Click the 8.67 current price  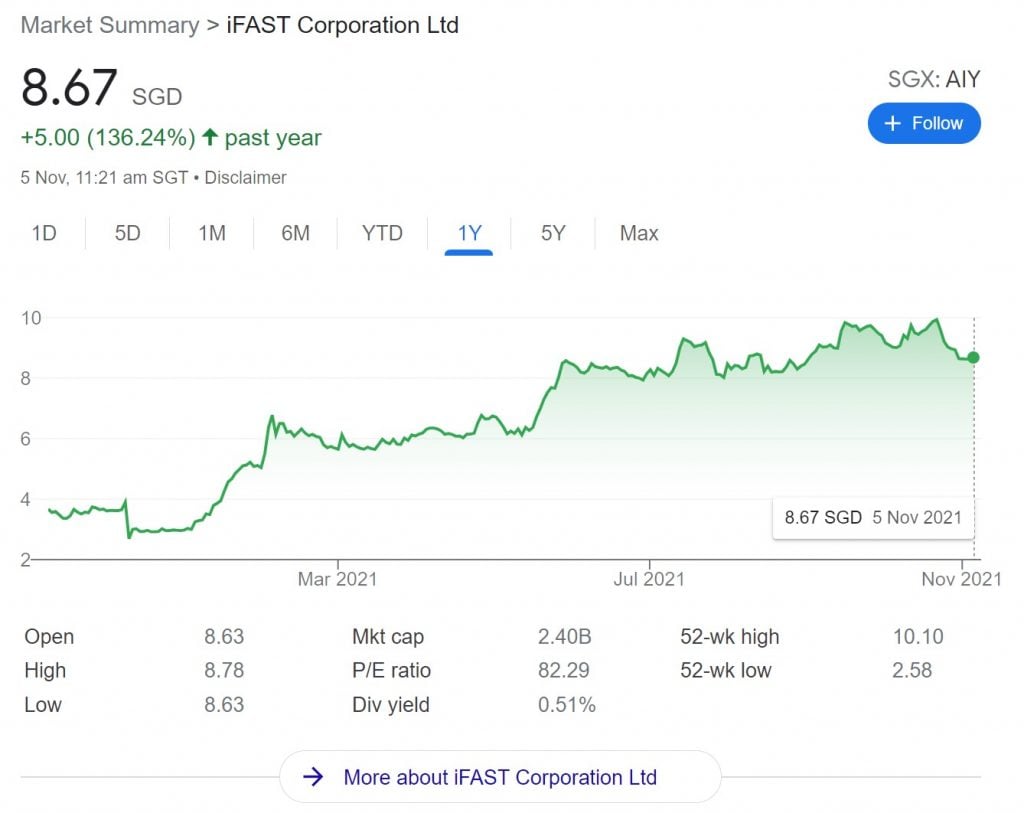69,87
